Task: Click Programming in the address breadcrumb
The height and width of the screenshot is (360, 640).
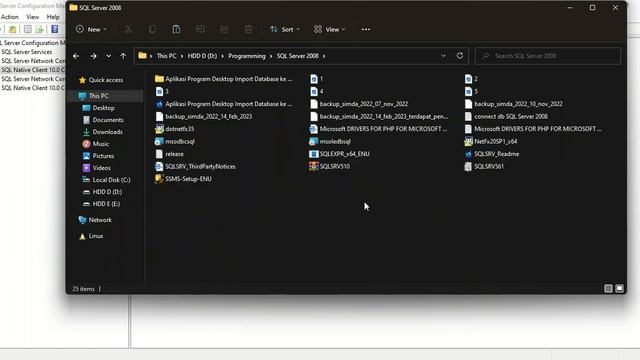Action: [247, 56]
